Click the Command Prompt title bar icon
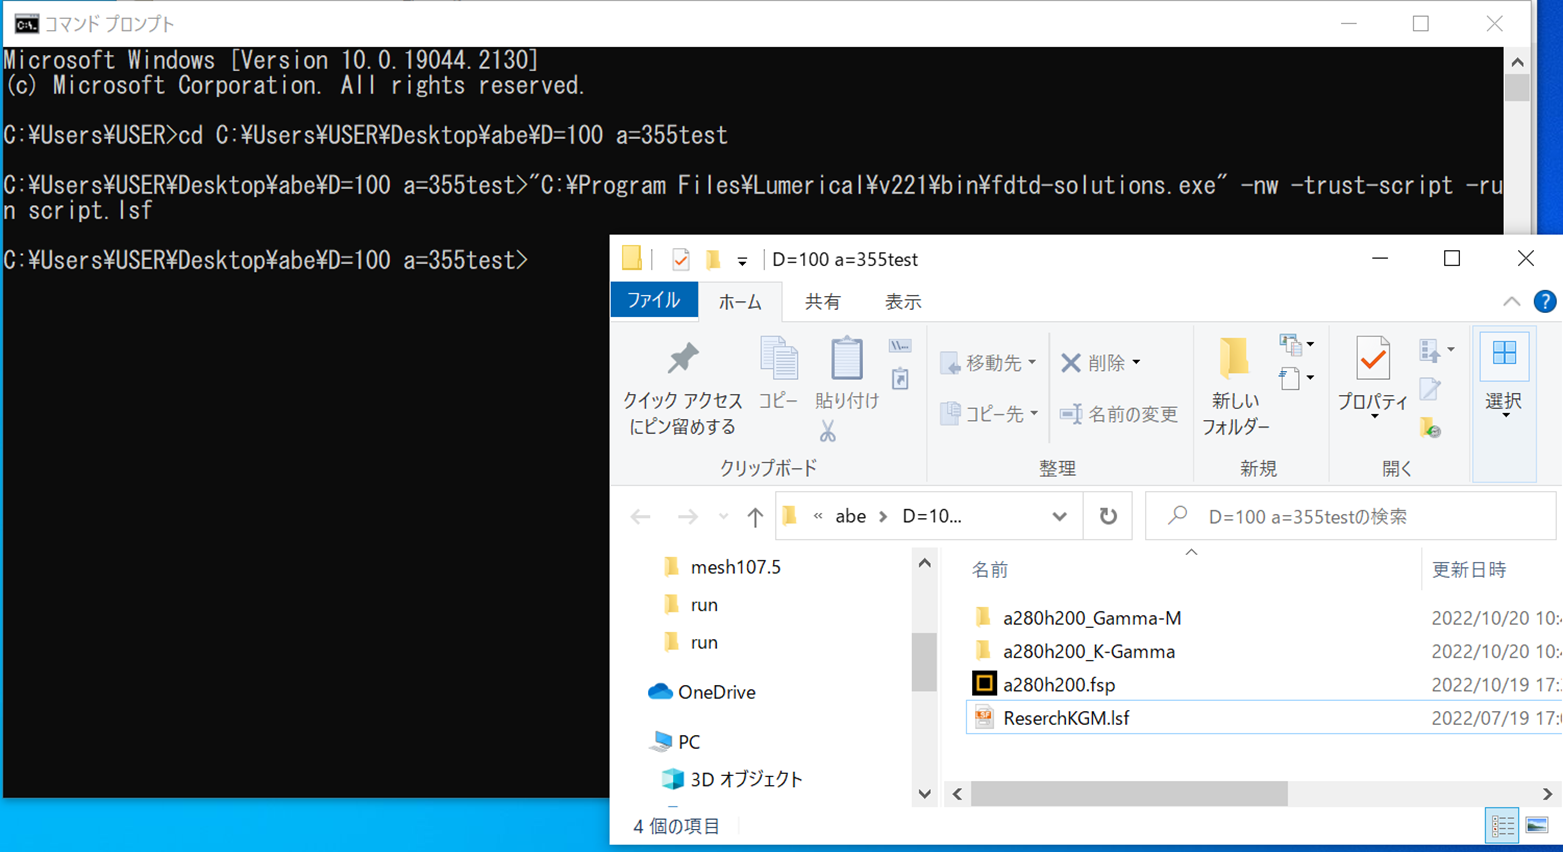1563x852 pixels. tap(26, 23)
